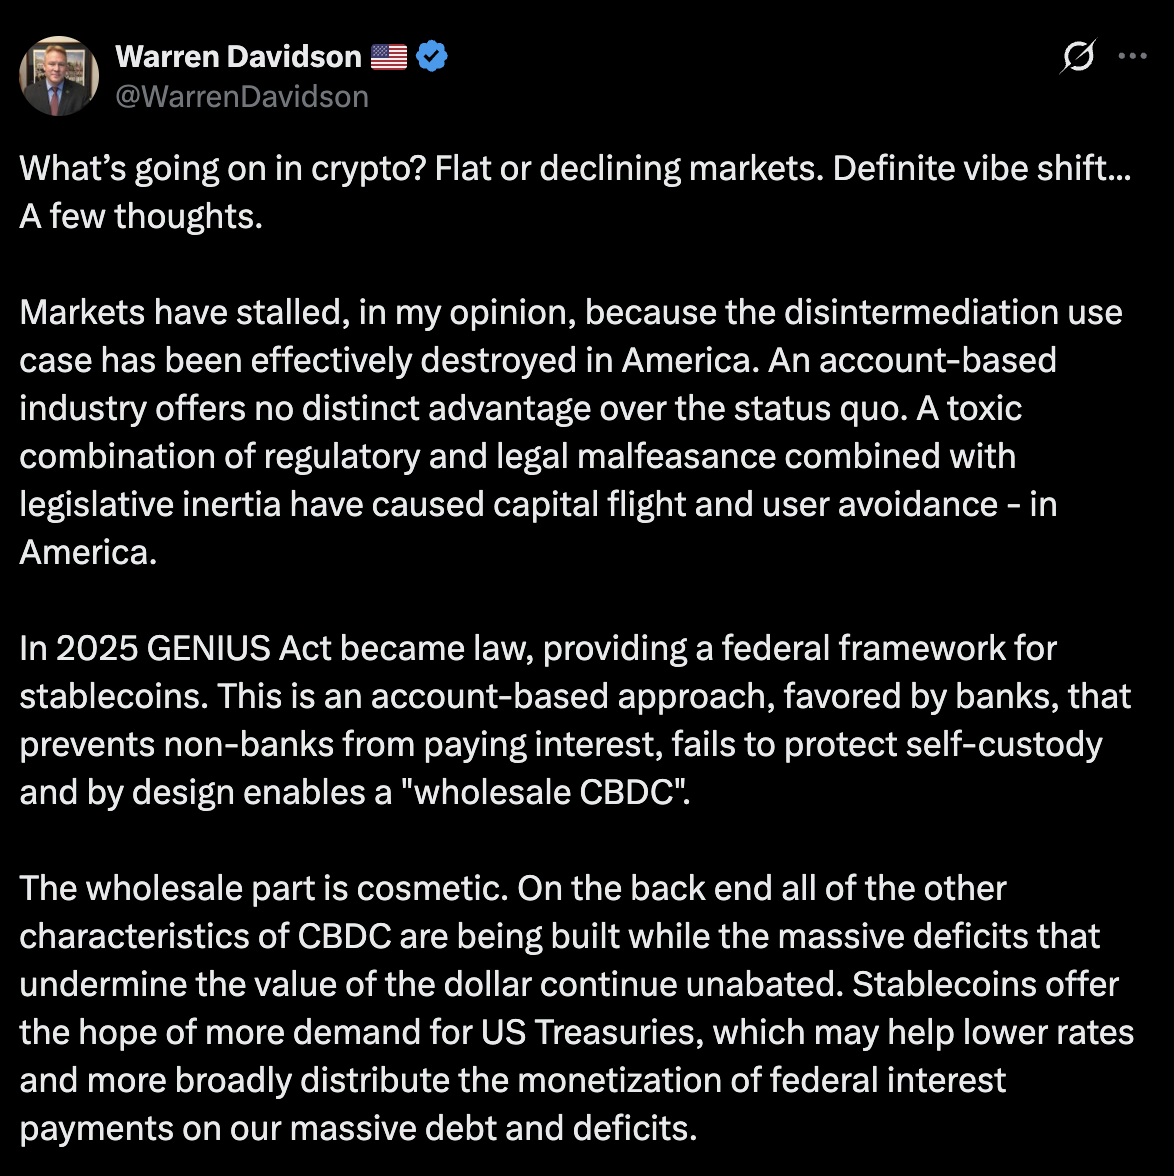Open the Grok explain-this-post icon
Screen dimensions: 1174x1176
[1078, 56]
